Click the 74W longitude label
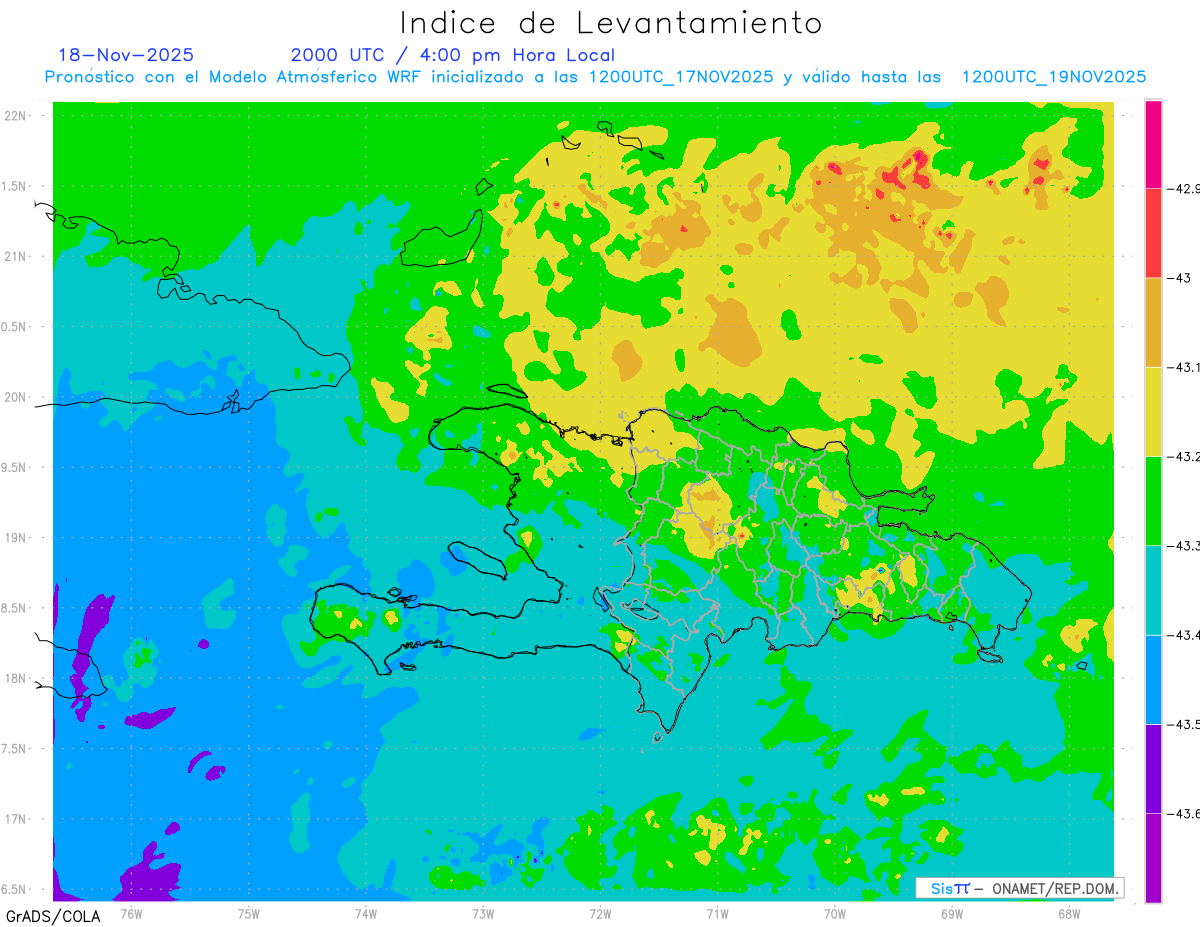Image resolution: width=1200 pixels, height=927 pixels. 365,914
